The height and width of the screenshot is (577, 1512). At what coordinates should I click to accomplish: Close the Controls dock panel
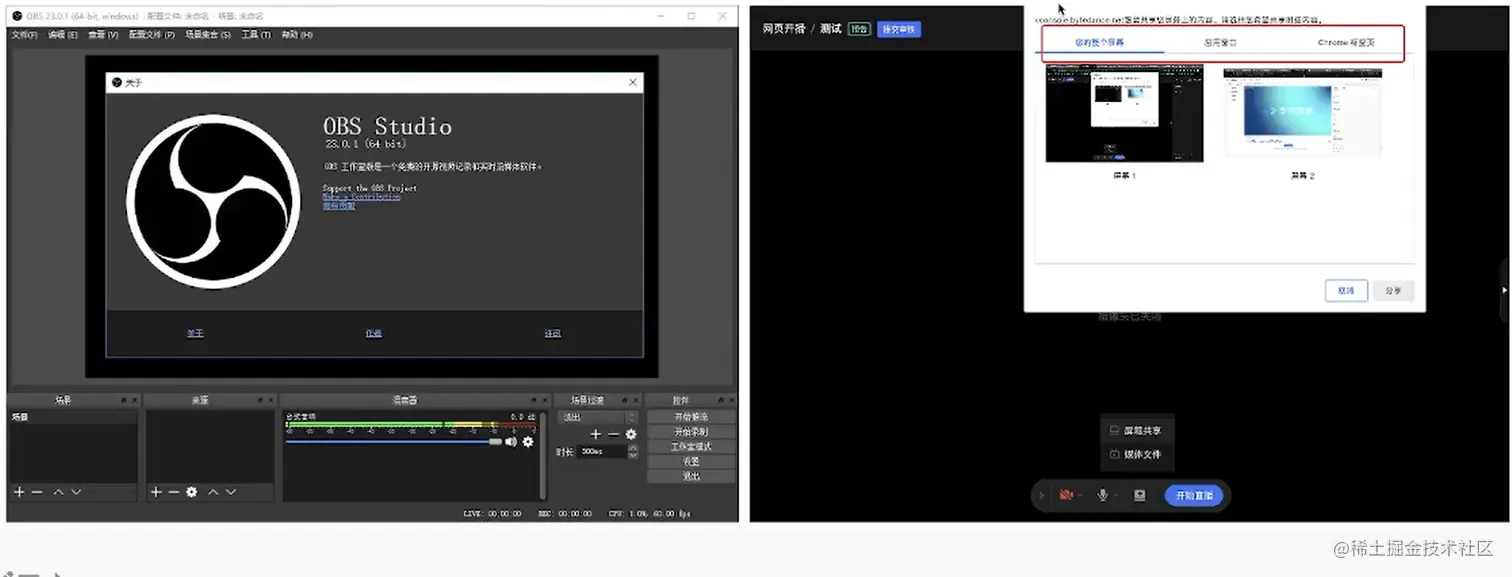pyautogui.click(x=732, y=400)
